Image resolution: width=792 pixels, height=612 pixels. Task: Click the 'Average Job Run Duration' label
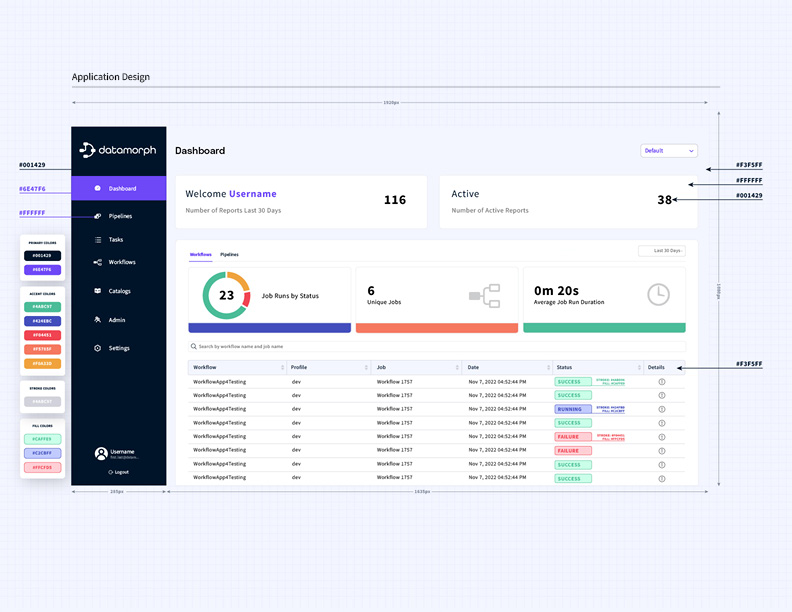[x=569, y=302]
